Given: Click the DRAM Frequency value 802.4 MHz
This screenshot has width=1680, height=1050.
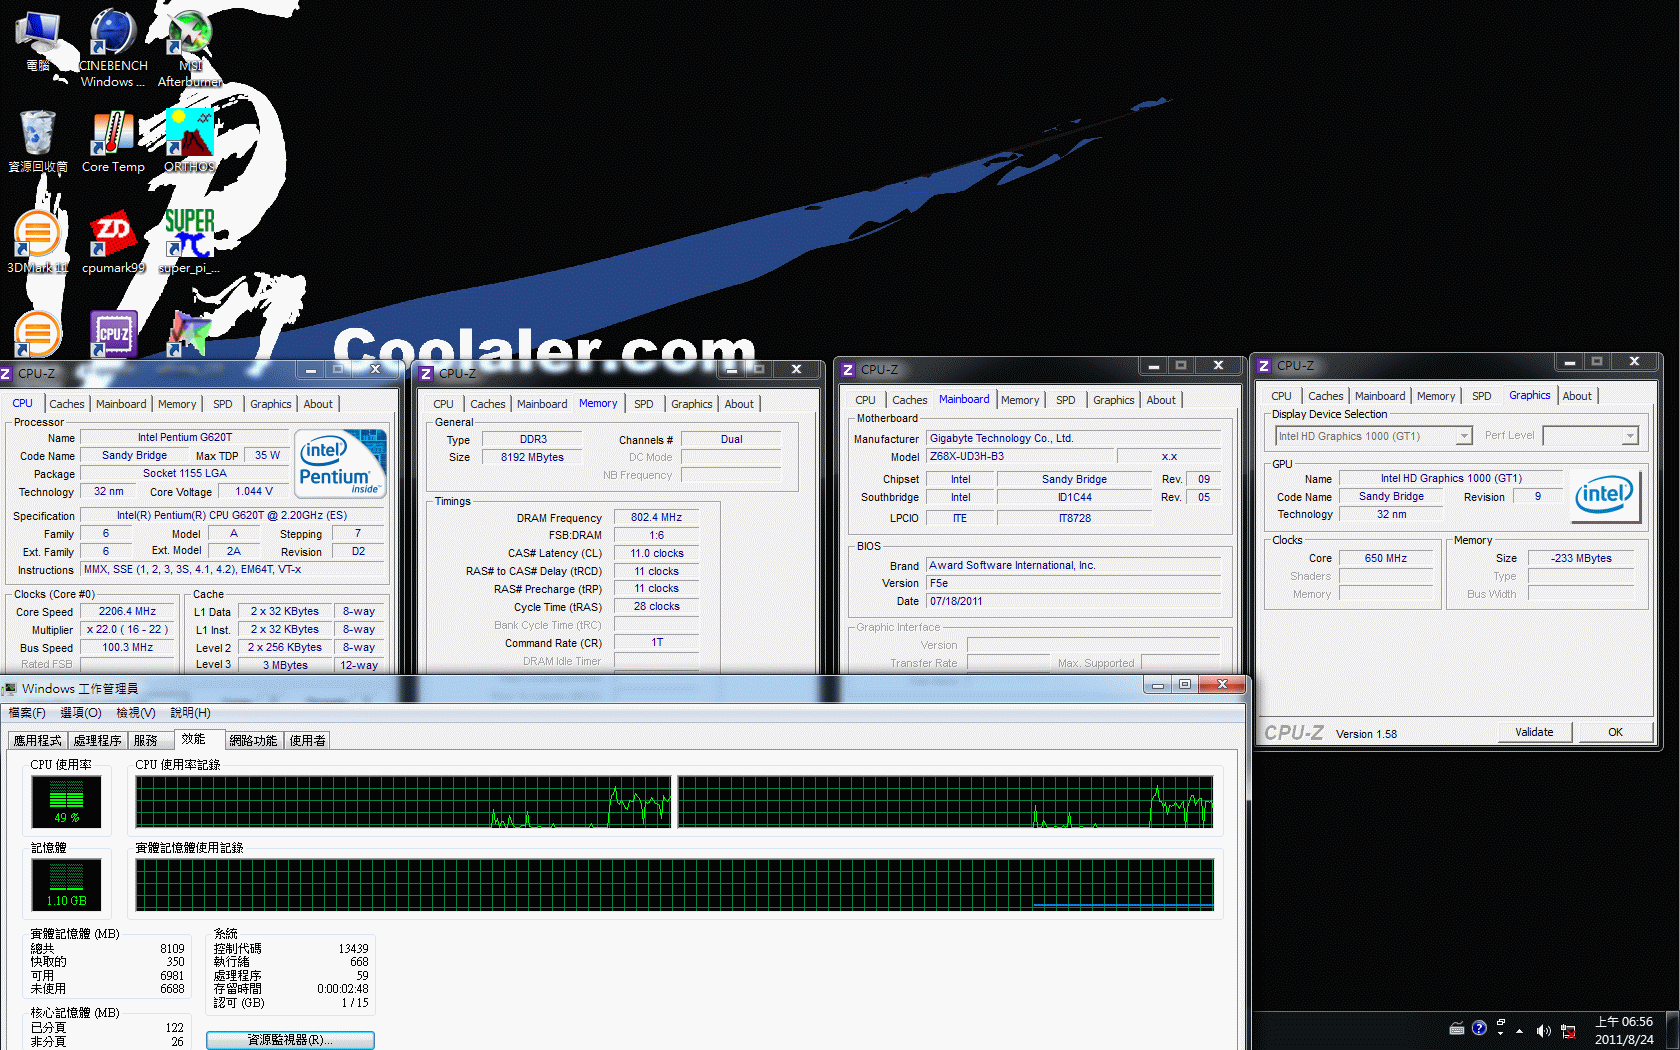Looking at the screenshot, I should pos(656,517).
